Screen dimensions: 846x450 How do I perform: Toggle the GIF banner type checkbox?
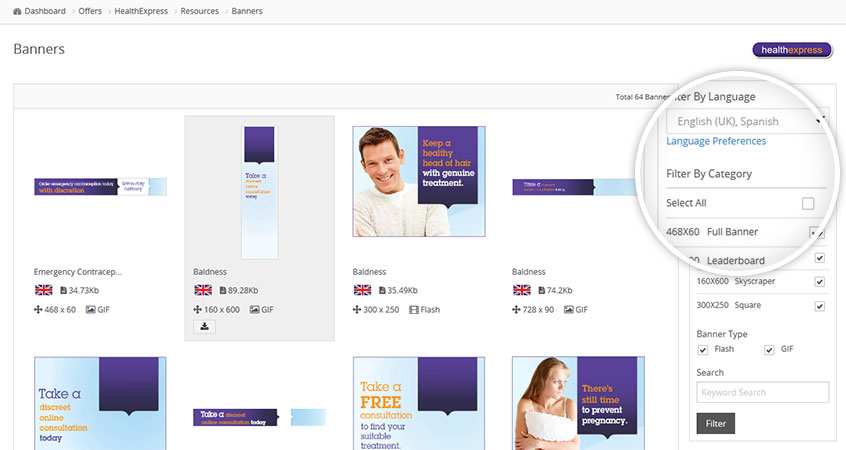(769, 350)
